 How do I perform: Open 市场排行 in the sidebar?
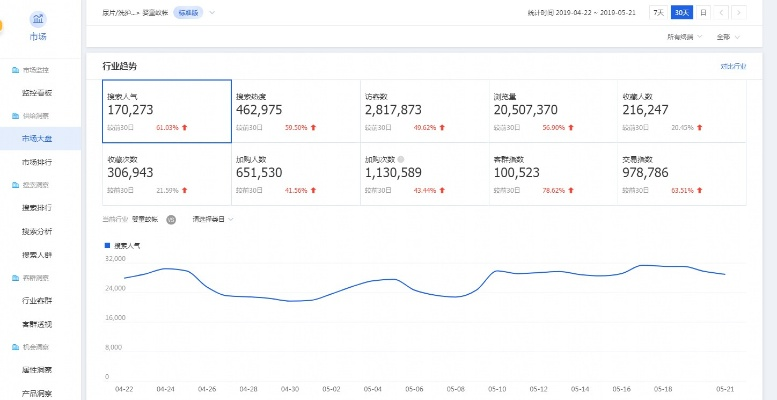pos(37,161)
